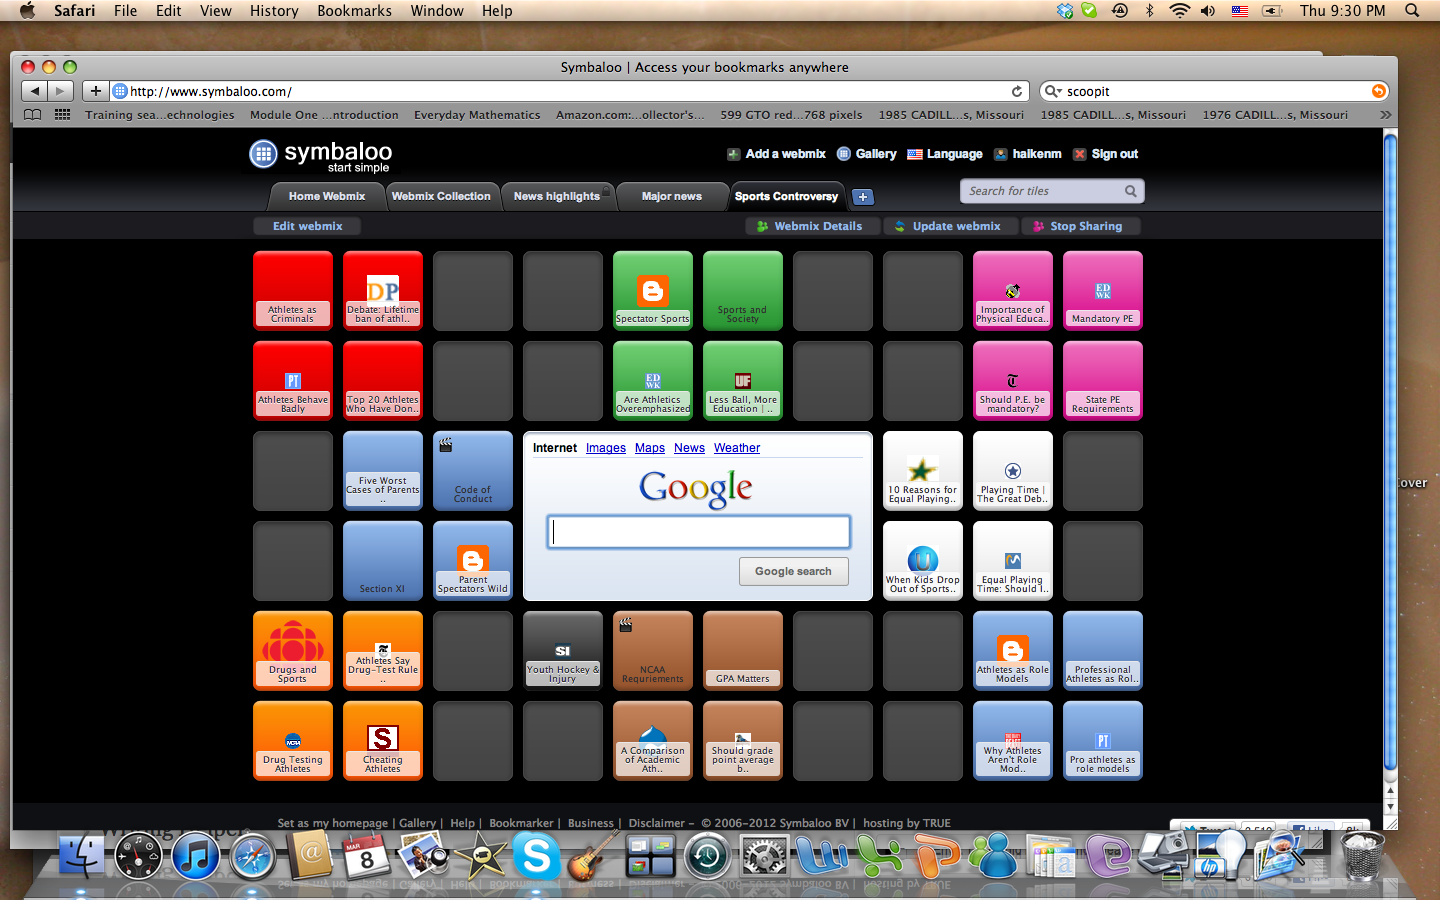Open Help link in footer
The image size is (1440, 900).
tap(462, 823)
